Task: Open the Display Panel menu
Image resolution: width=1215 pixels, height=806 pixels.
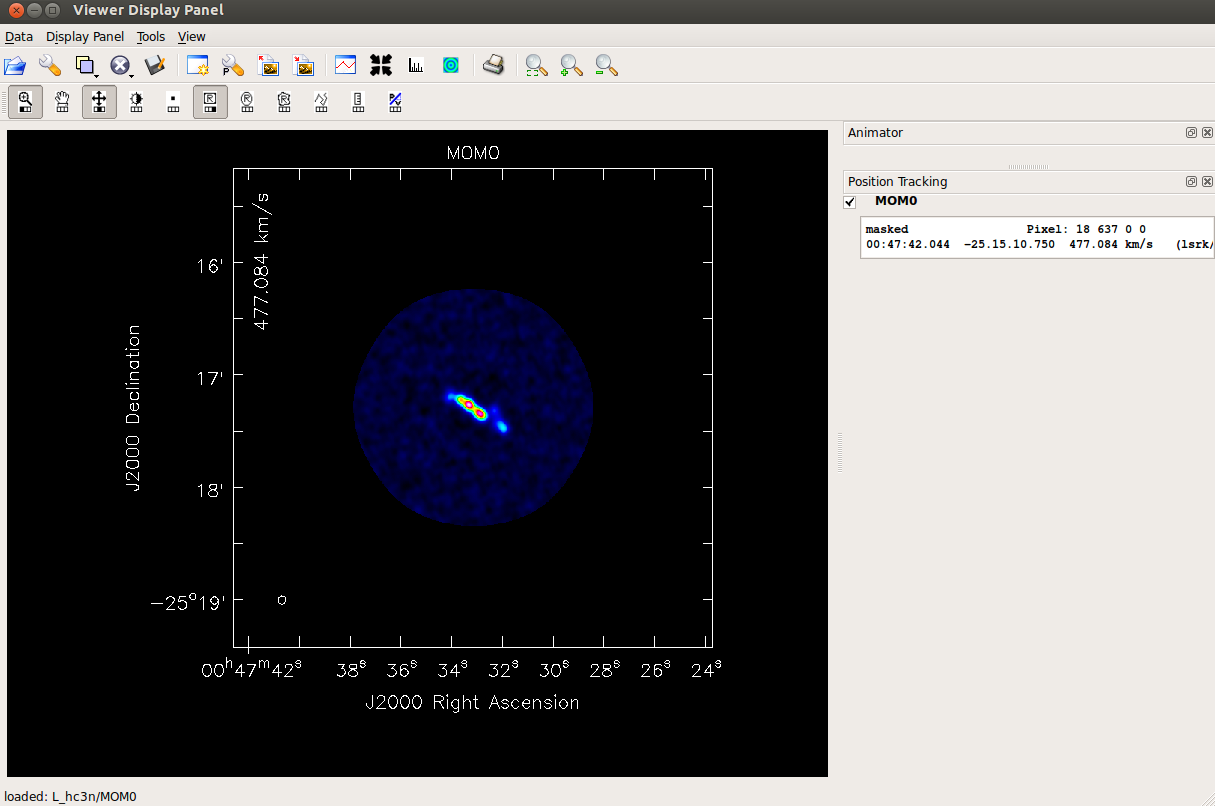Action: pyautogui.click(x=85, y=37)
